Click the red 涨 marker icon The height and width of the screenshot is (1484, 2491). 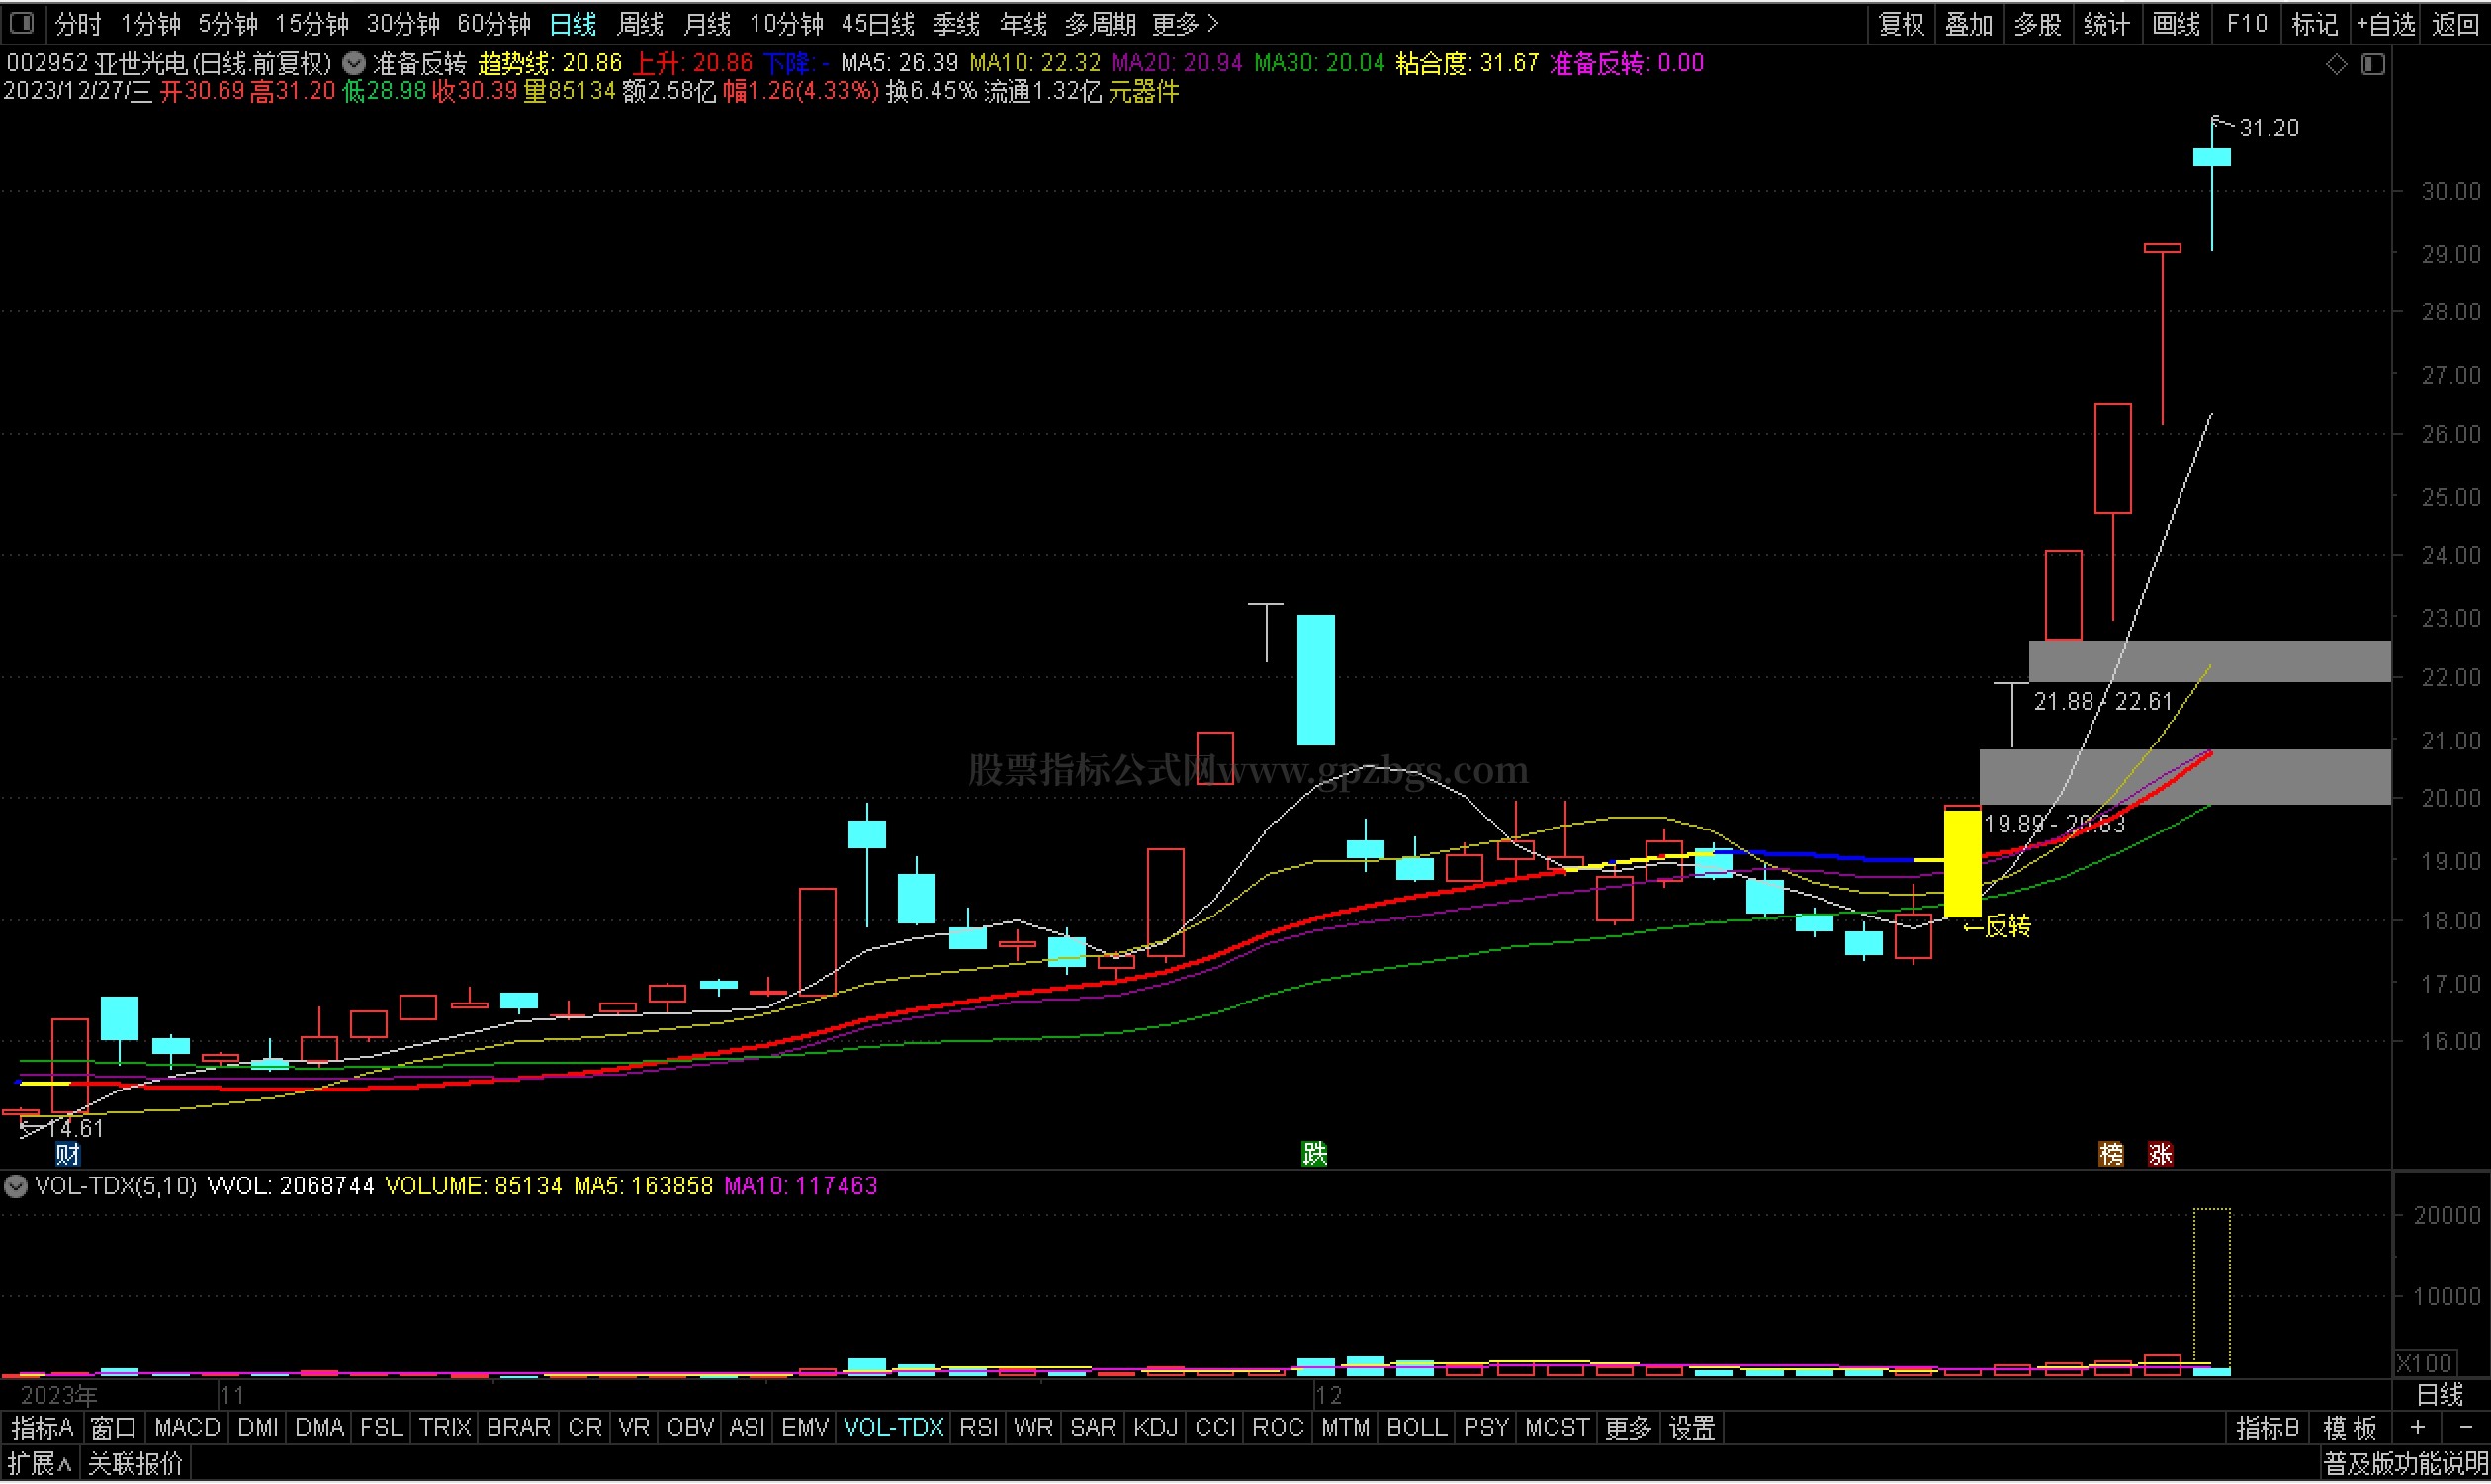(2160, 1155)
